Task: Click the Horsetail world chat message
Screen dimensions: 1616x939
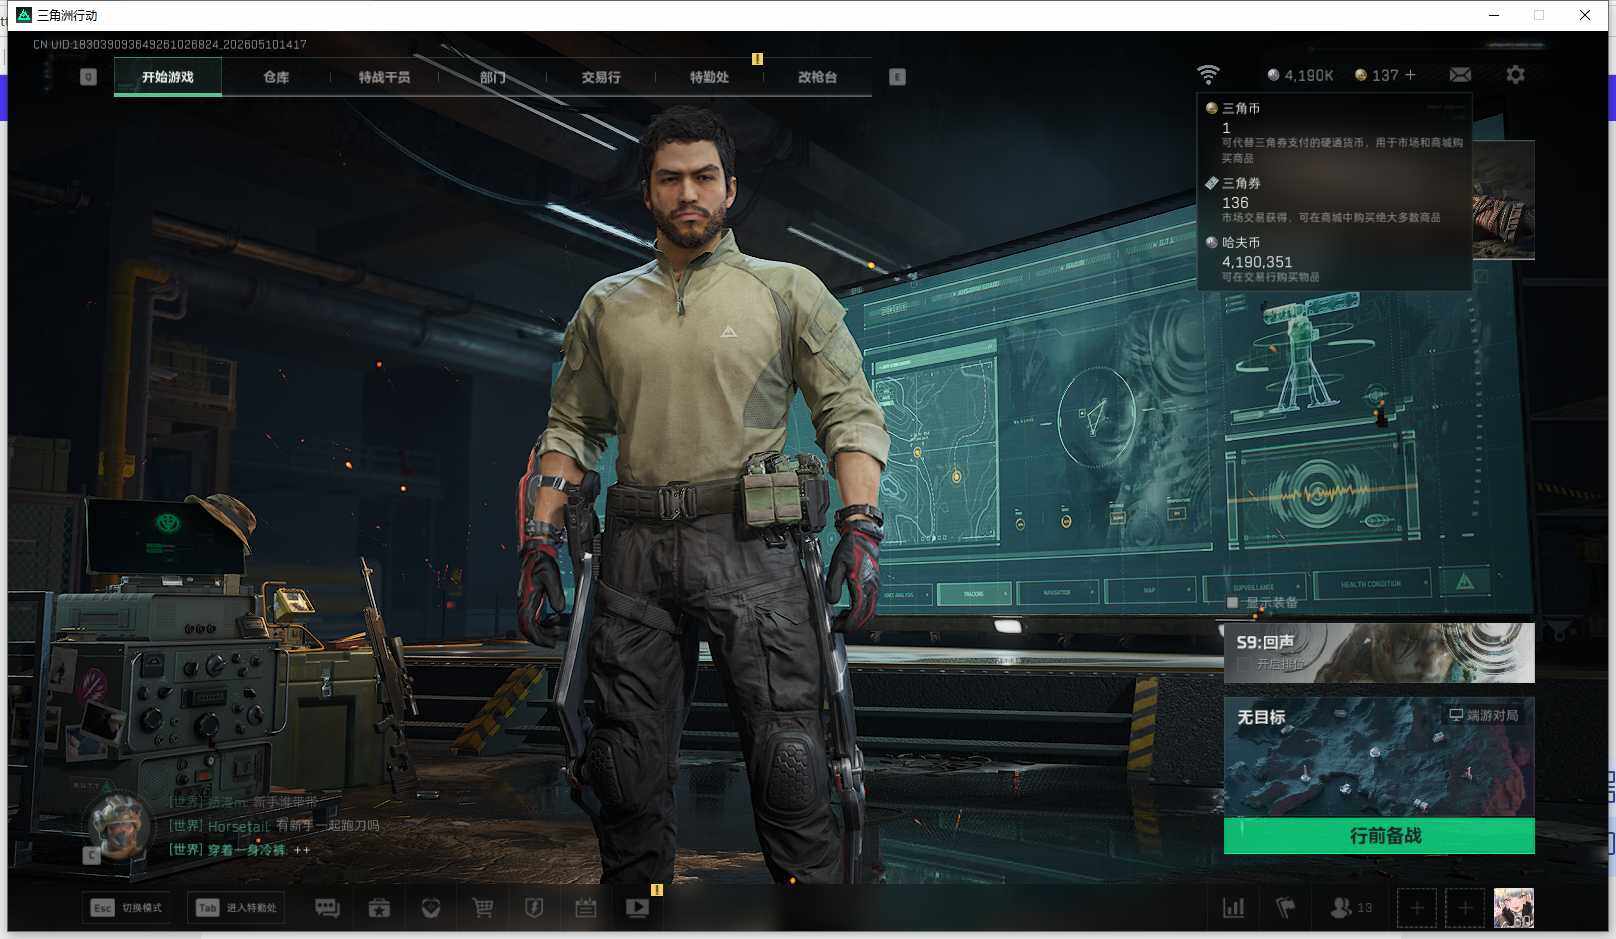Action: click(274, 826)
